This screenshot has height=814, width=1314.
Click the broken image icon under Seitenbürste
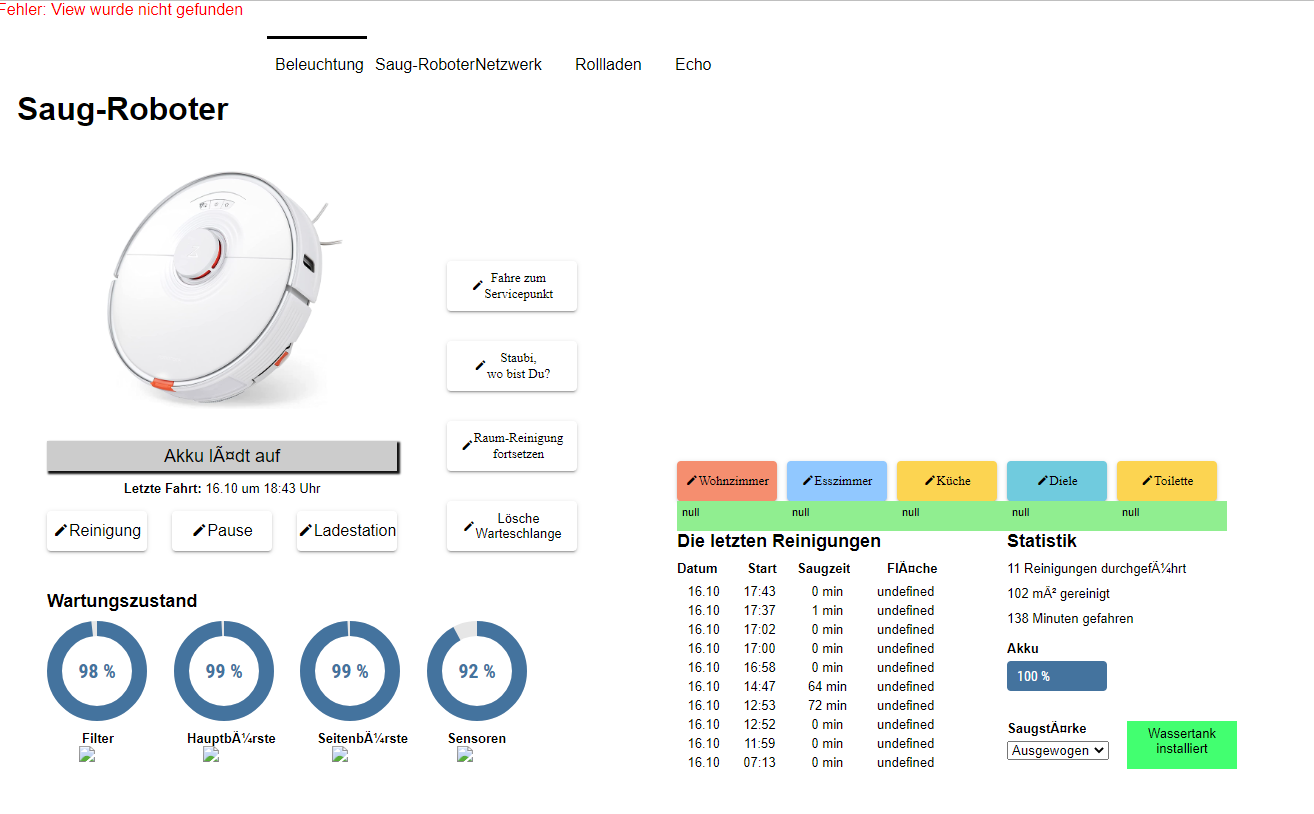340,755
